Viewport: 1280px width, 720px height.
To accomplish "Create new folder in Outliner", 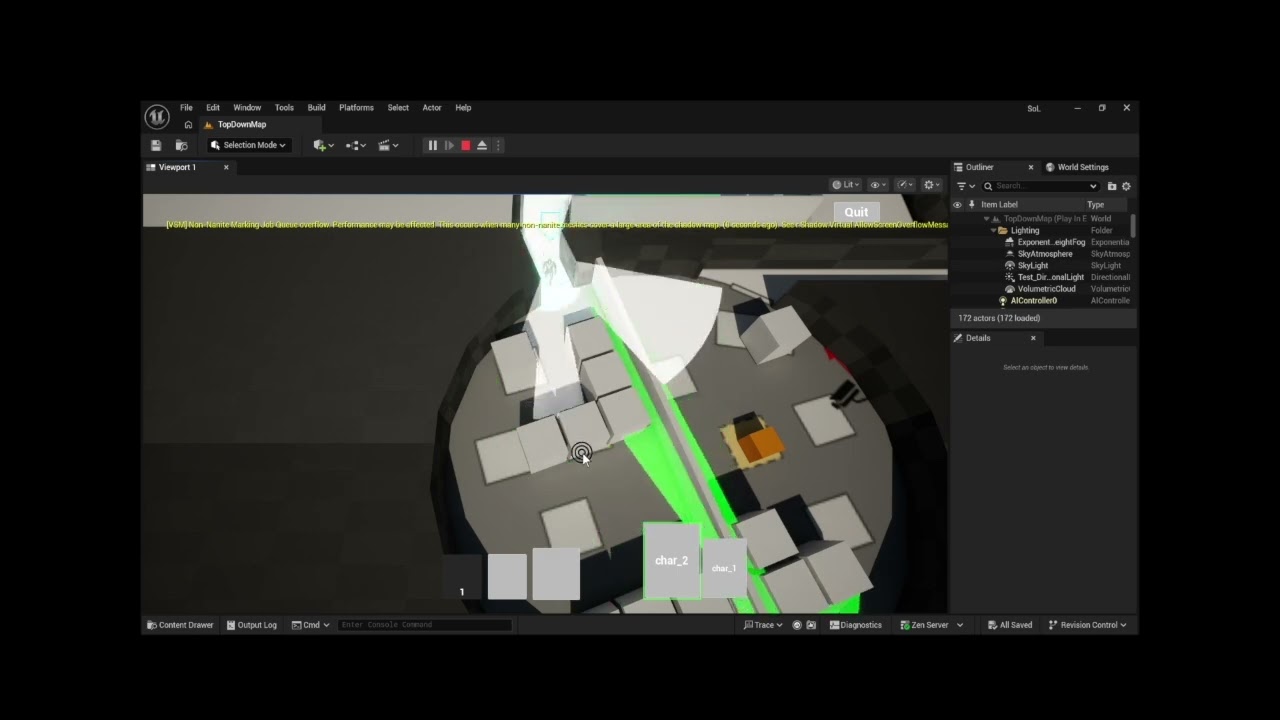I will click(1111, 186).
